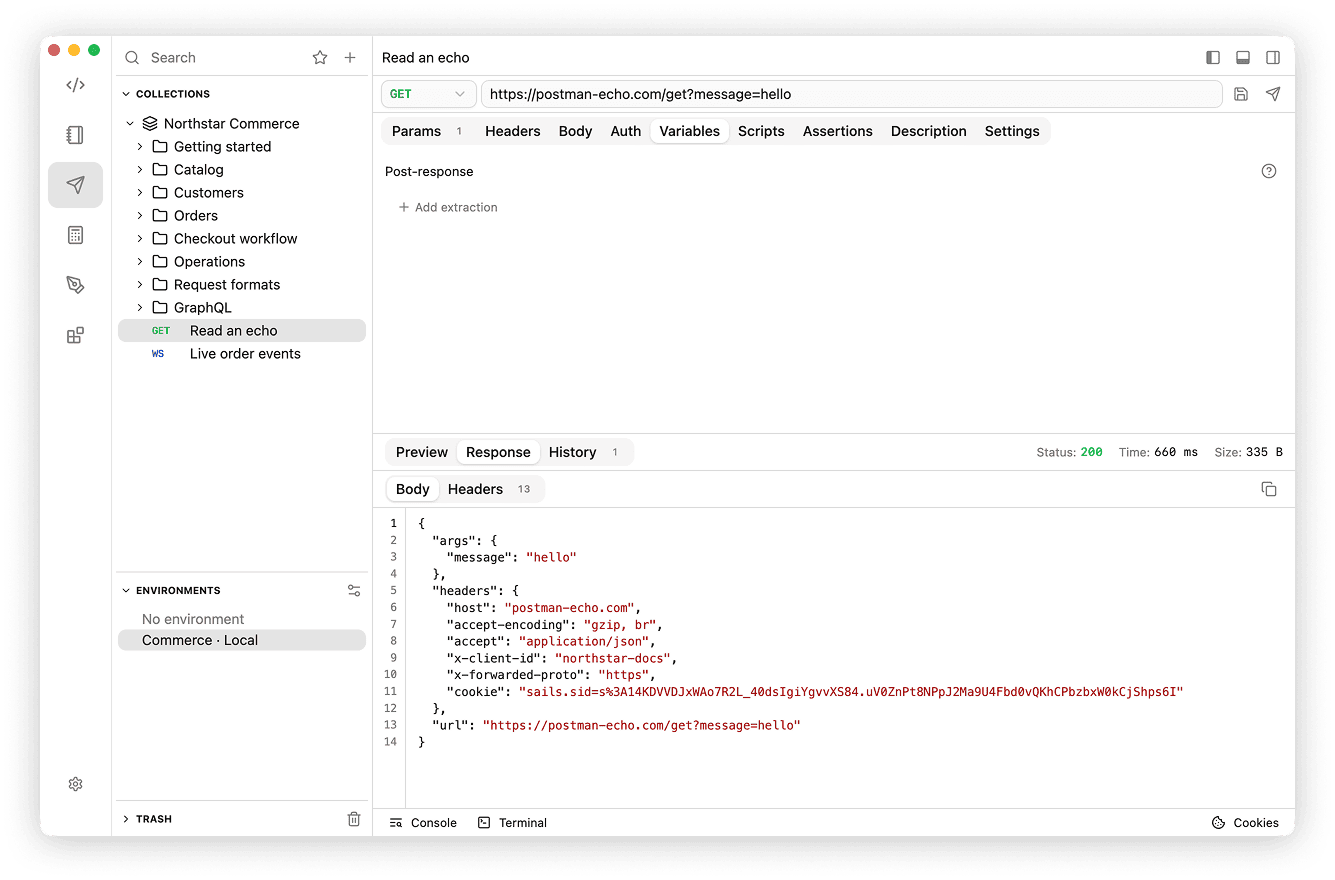Open the History tab
Image resolution: width=1335 pixels, height=880 pixels.
[586, 452]
